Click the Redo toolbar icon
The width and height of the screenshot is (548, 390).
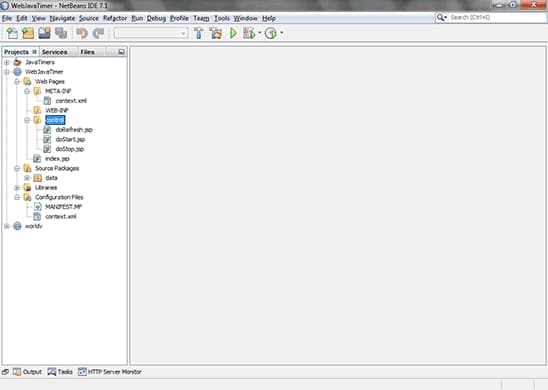tap(99, 33)
